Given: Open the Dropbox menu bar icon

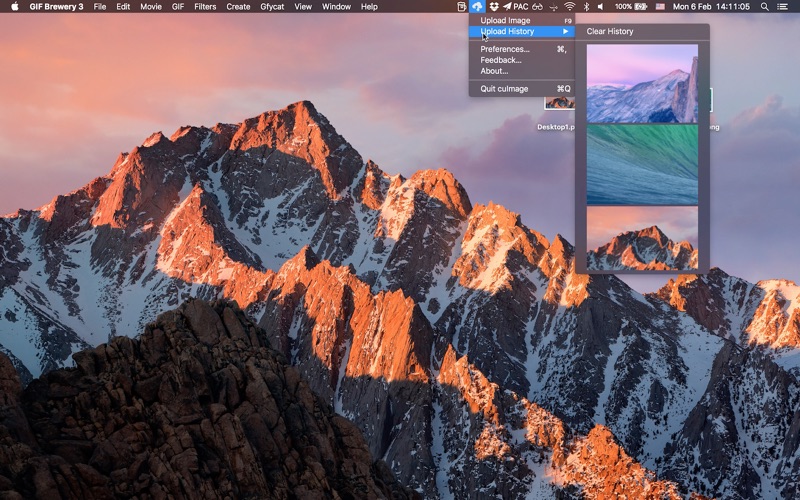Looking at the screenshot, I should click(493, 7).
